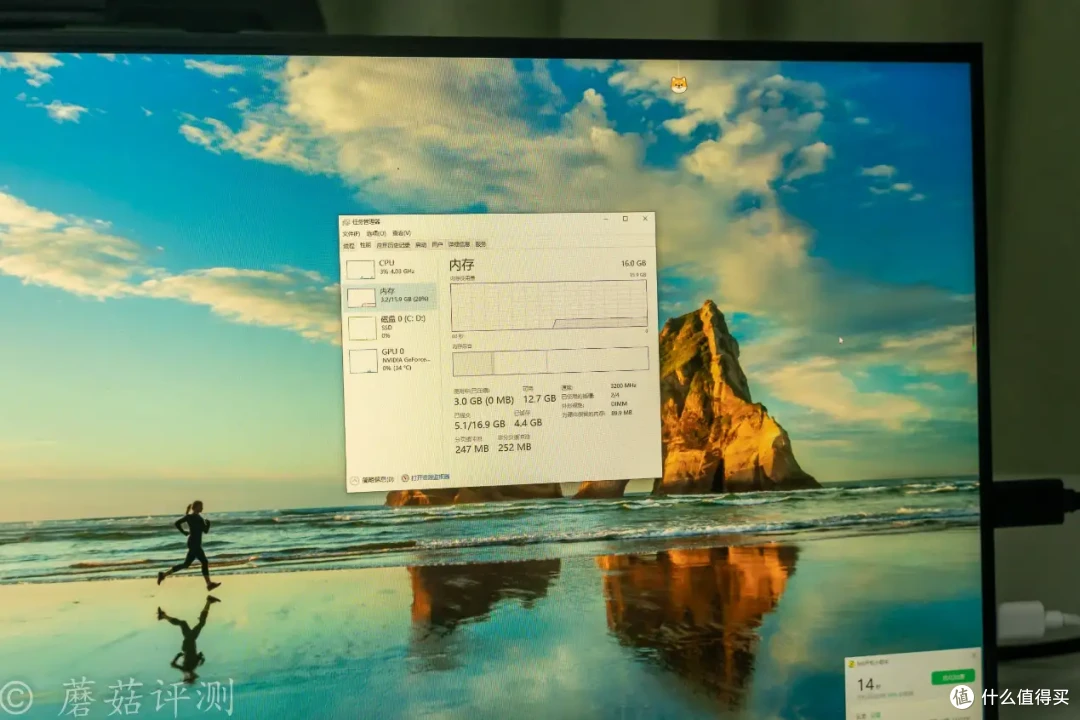Click the 4.4 GB cached value
Viewport: 1080px width, 720px height.
(x=528, y=422)
